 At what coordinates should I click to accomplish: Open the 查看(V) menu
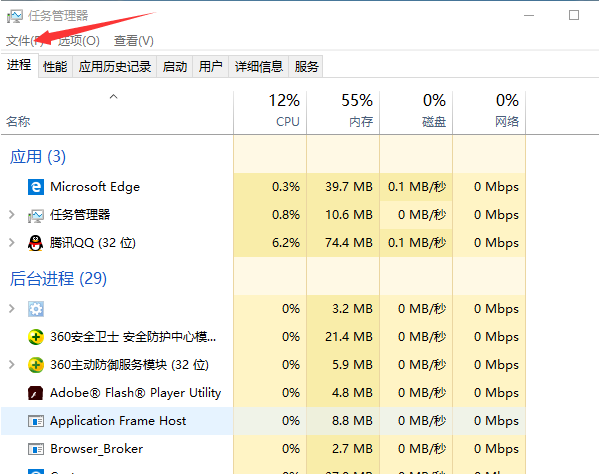(x=134, y=41)
